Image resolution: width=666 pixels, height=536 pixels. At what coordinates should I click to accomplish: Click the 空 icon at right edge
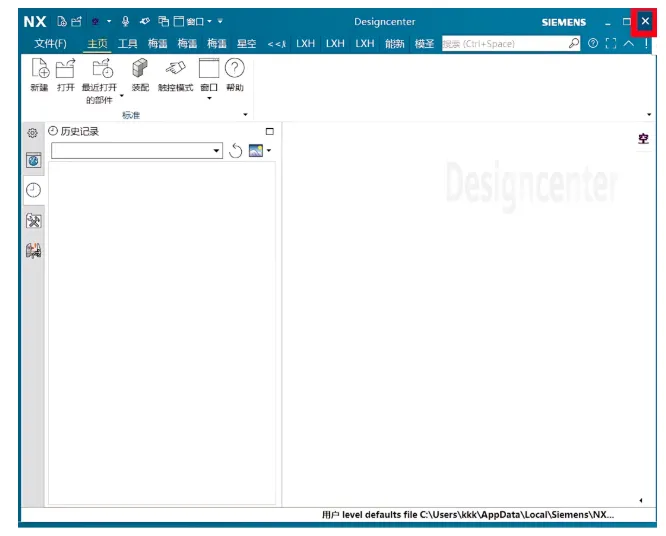643,138
